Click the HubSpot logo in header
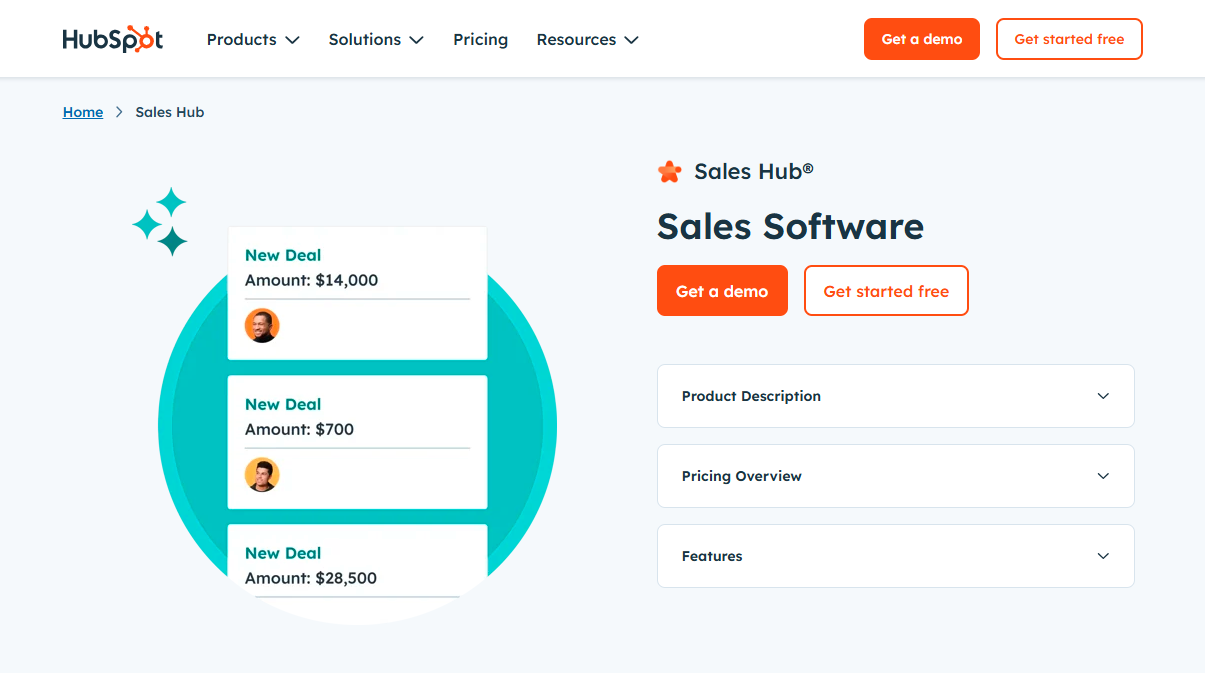 112,39
